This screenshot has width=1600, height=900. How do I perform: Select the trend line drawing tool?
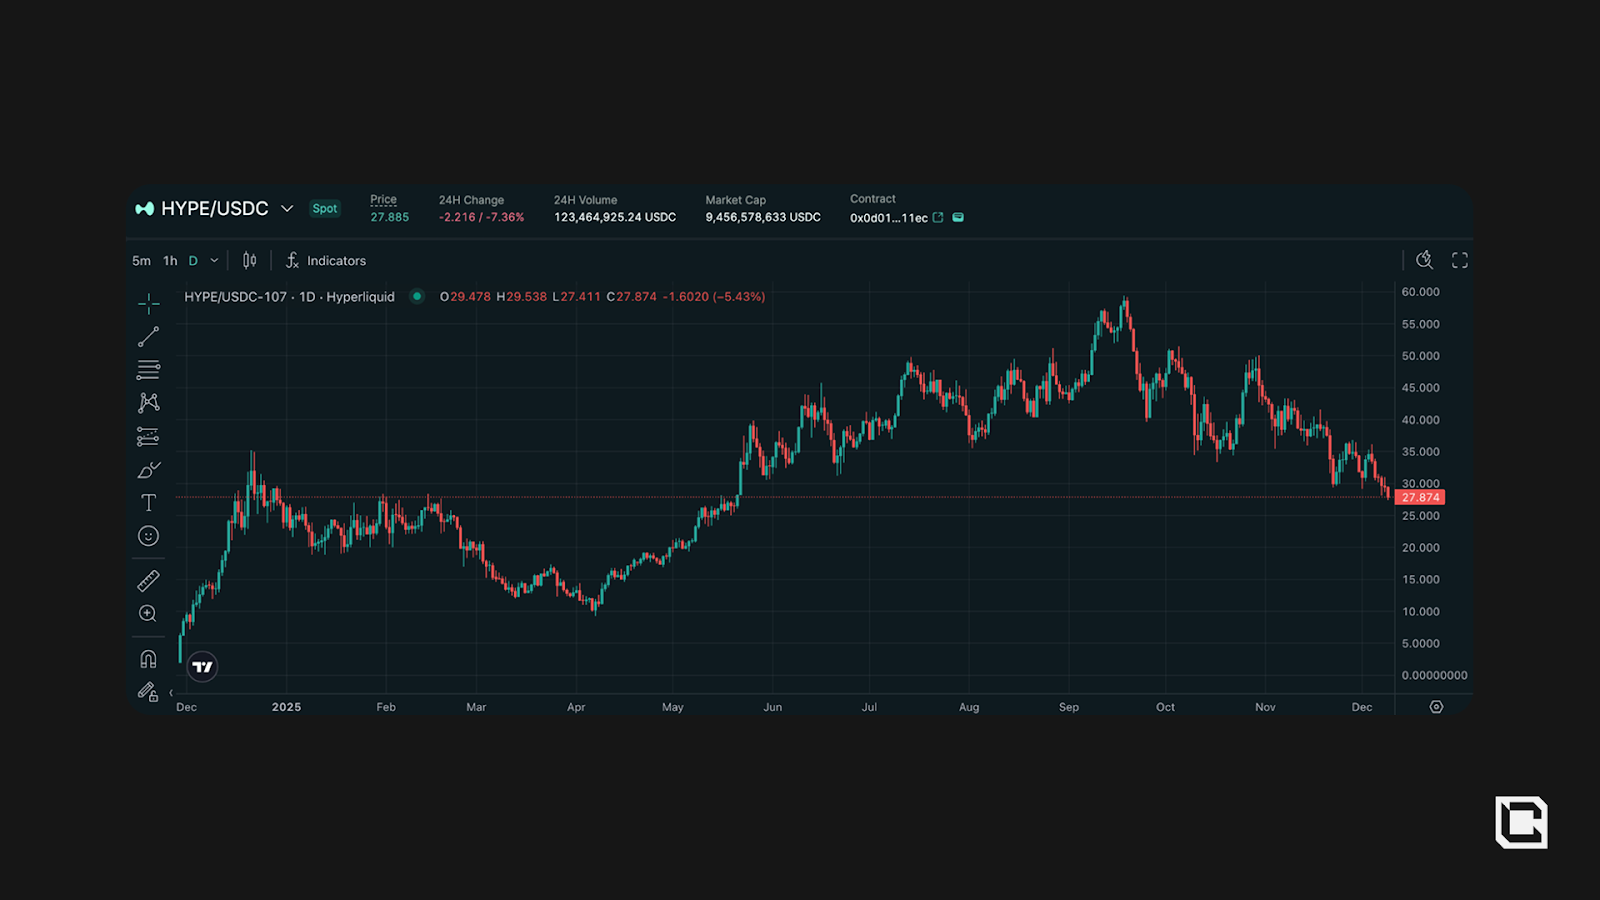tap(148, 337)
